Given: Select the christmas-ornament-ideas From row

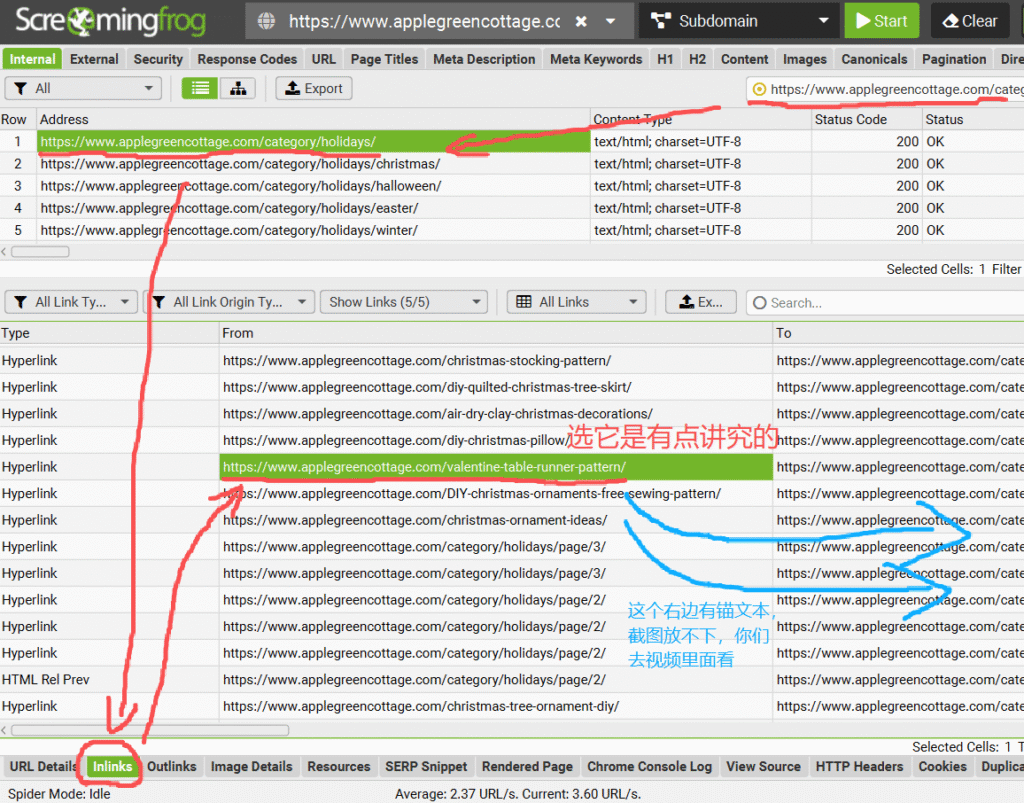Looking at the screenshot, I should (x=496, y=520).
